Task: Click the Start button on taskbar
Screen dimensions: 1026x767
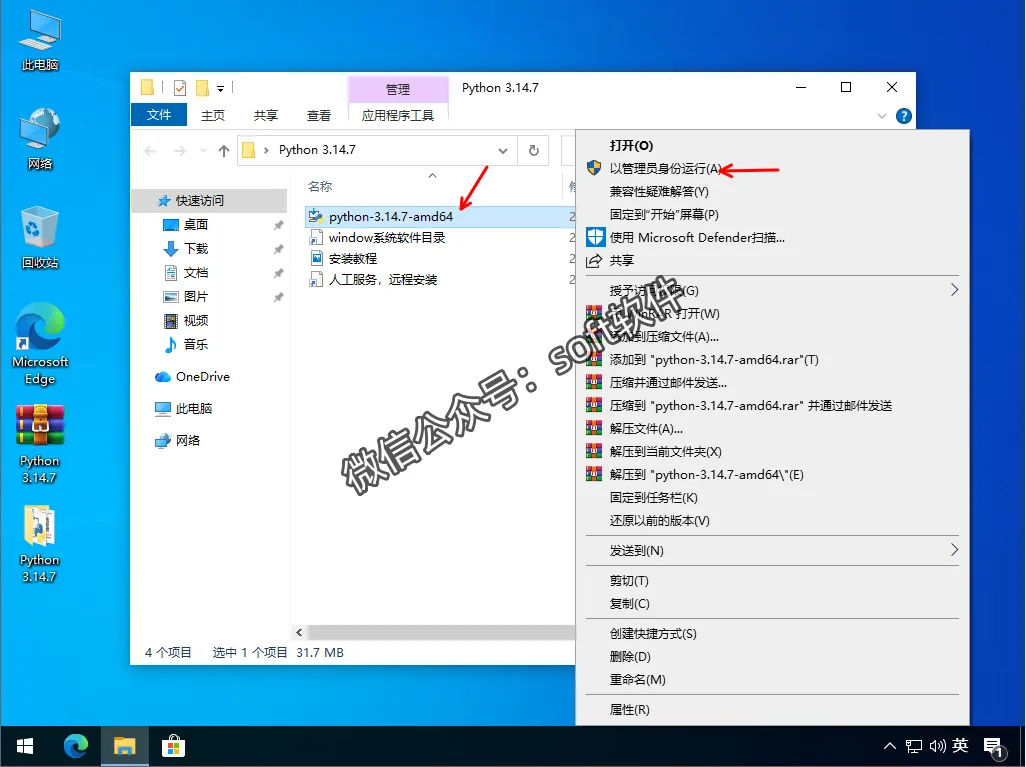Action: click(x=25, y=746)
